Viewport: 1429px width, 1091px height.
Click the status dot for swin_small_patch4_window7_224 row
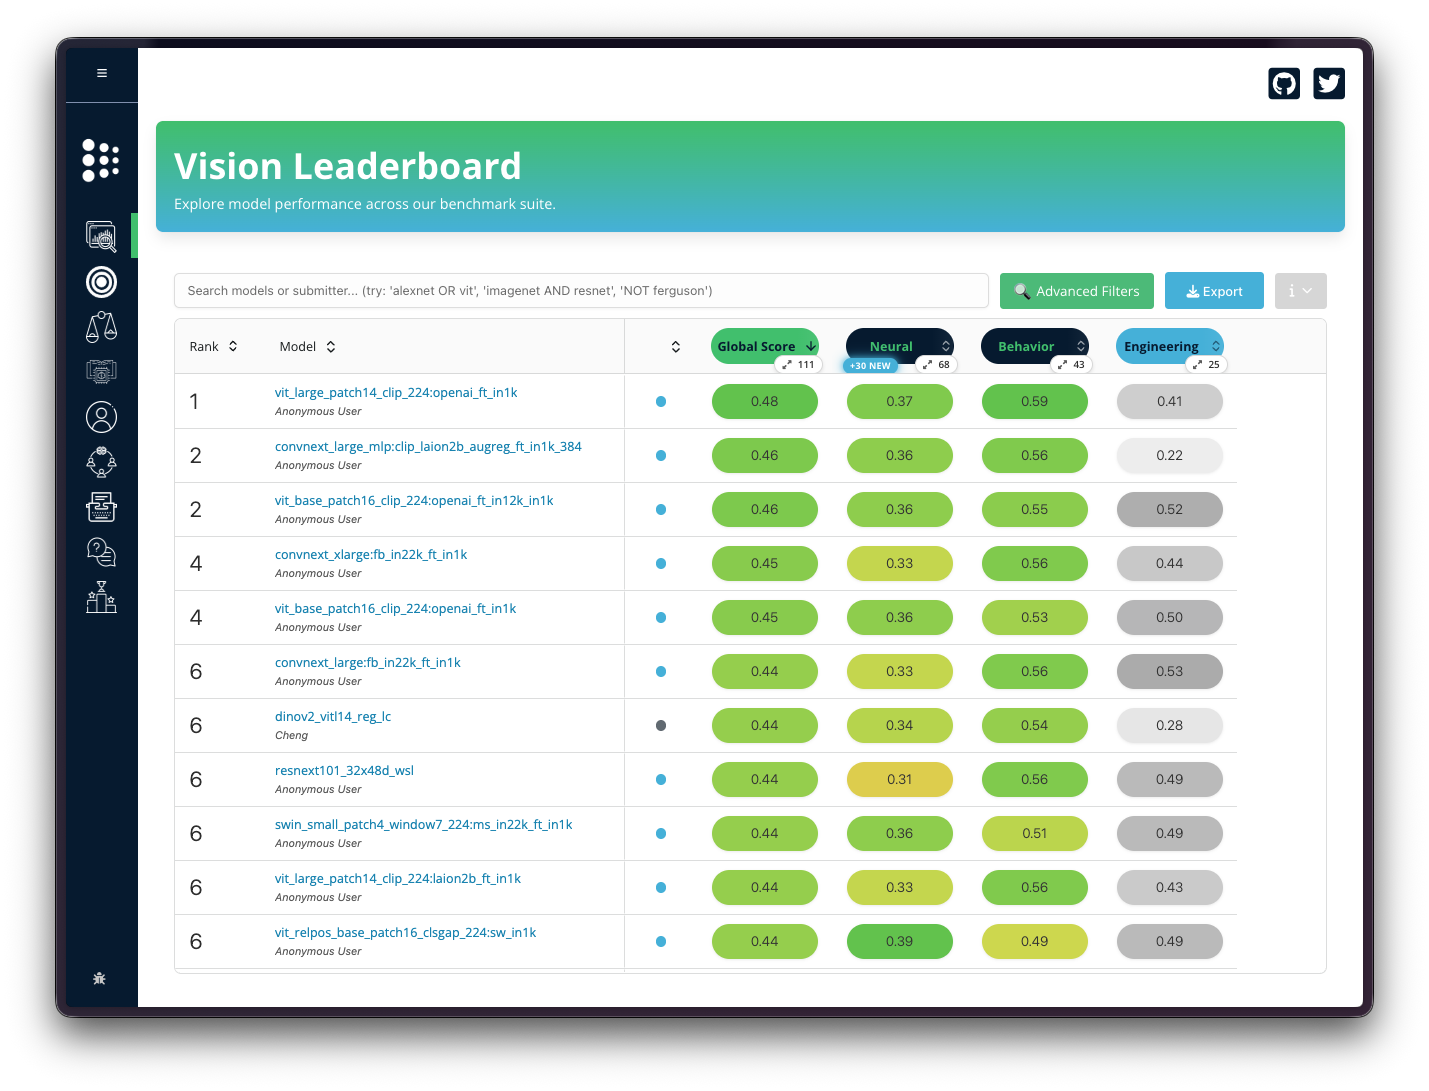point(661,833)
